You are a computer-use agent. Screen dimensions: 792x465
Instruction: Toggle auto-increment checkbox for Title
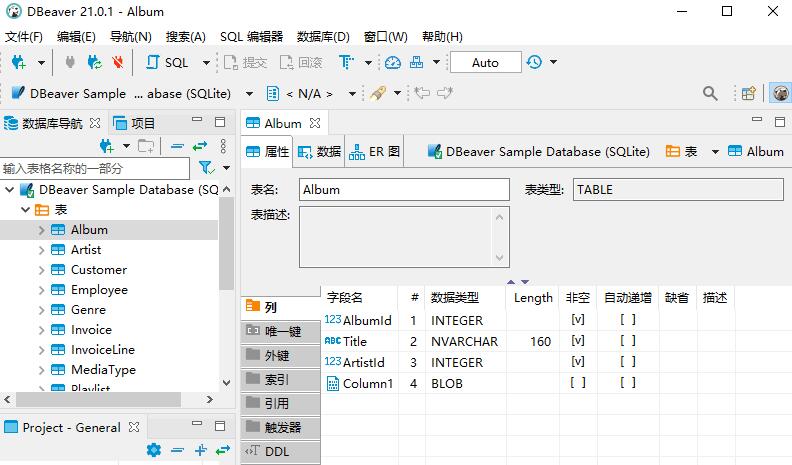pyautogui.click(x=628, y=341)
